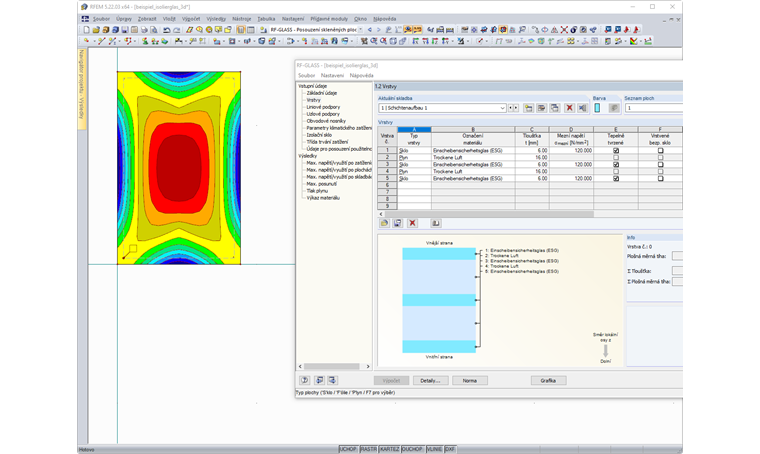760x454 pixels.
Task: Toggle tepelně tvrzené checkbox for layer 3
Action: click(x=616, y=165)
